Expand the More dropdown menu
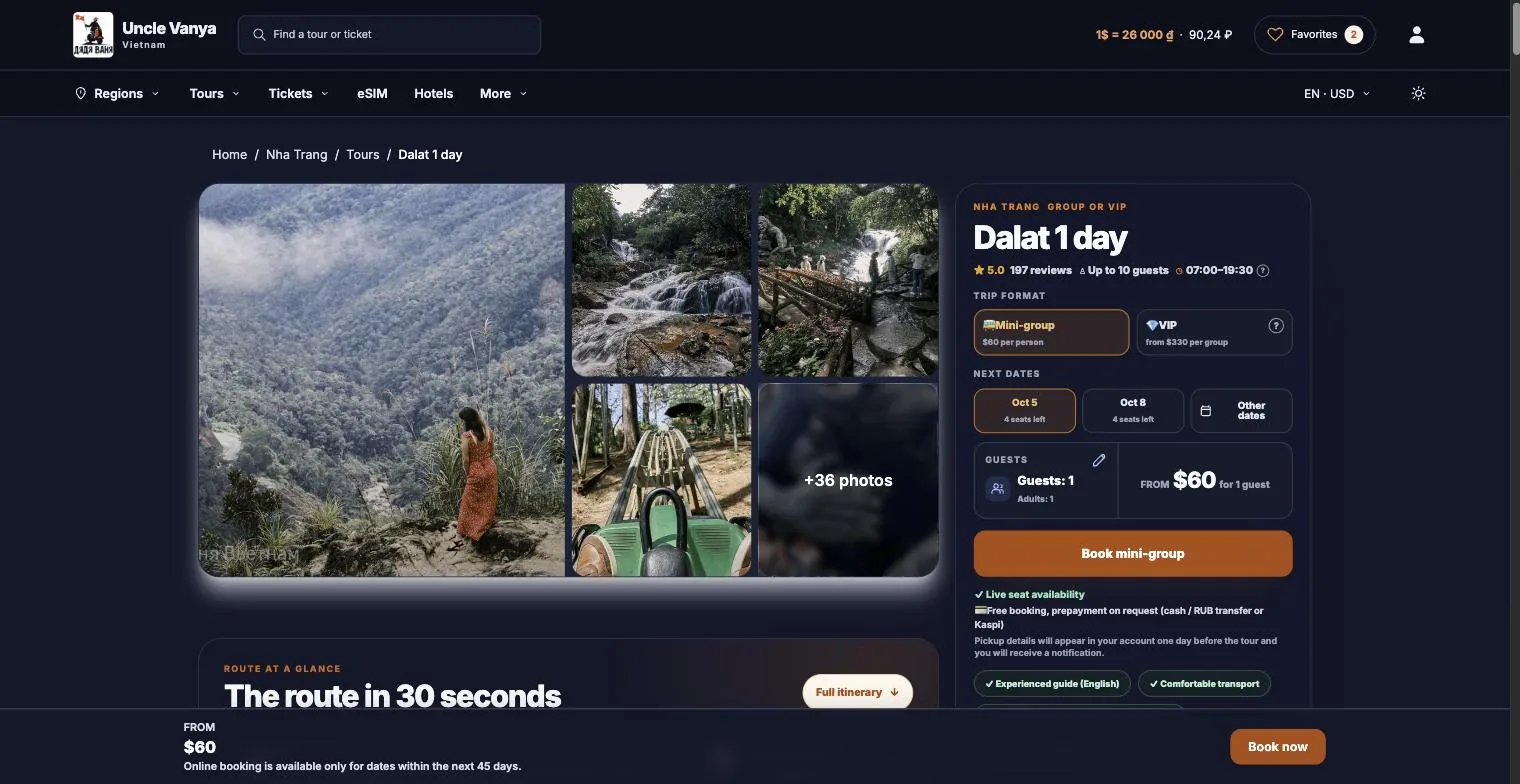Image resolution: width=1520 pixels, height=784 pixels. 503,93
